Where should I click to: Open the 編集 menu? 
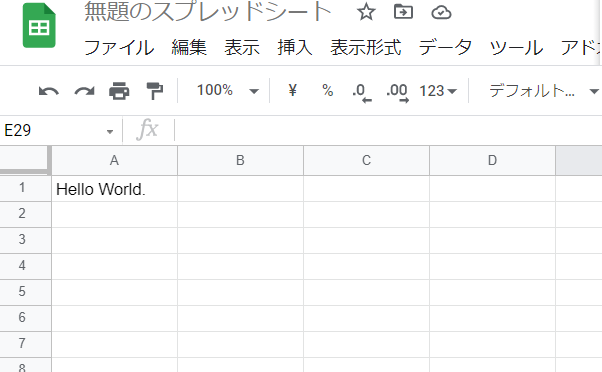(x=189, y=48)
